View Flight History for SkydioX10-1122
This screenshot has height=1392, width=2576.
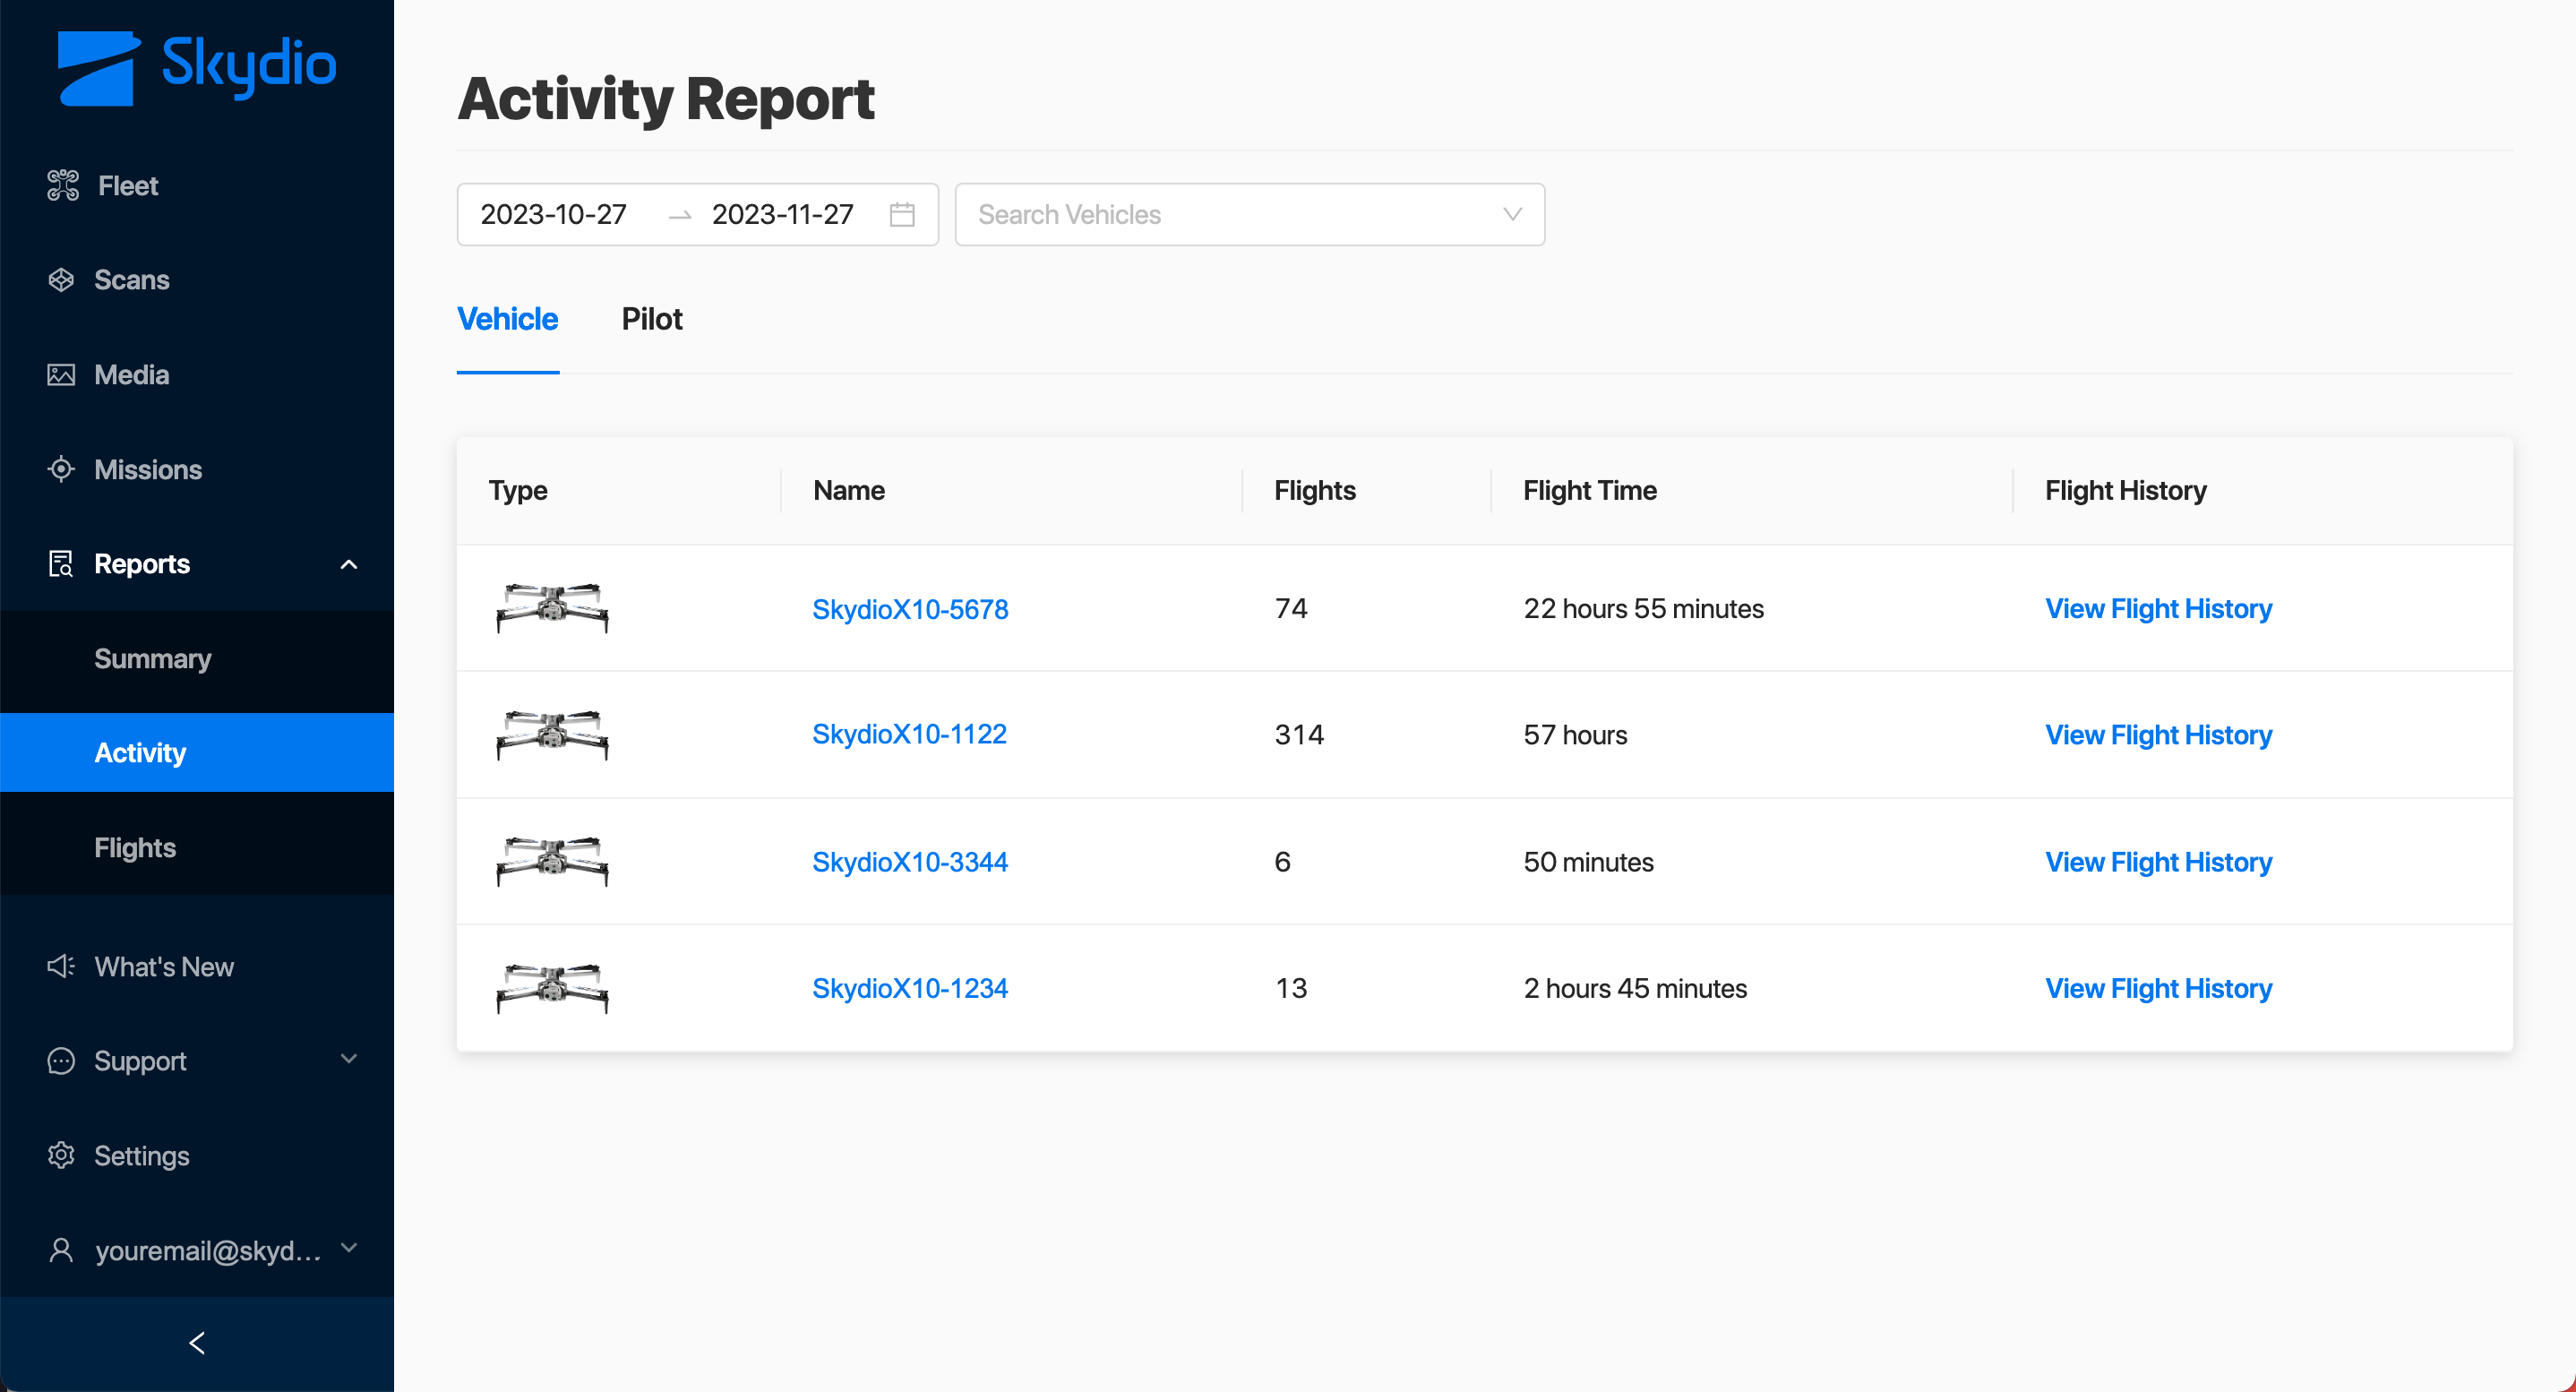tap(2158, 735)
